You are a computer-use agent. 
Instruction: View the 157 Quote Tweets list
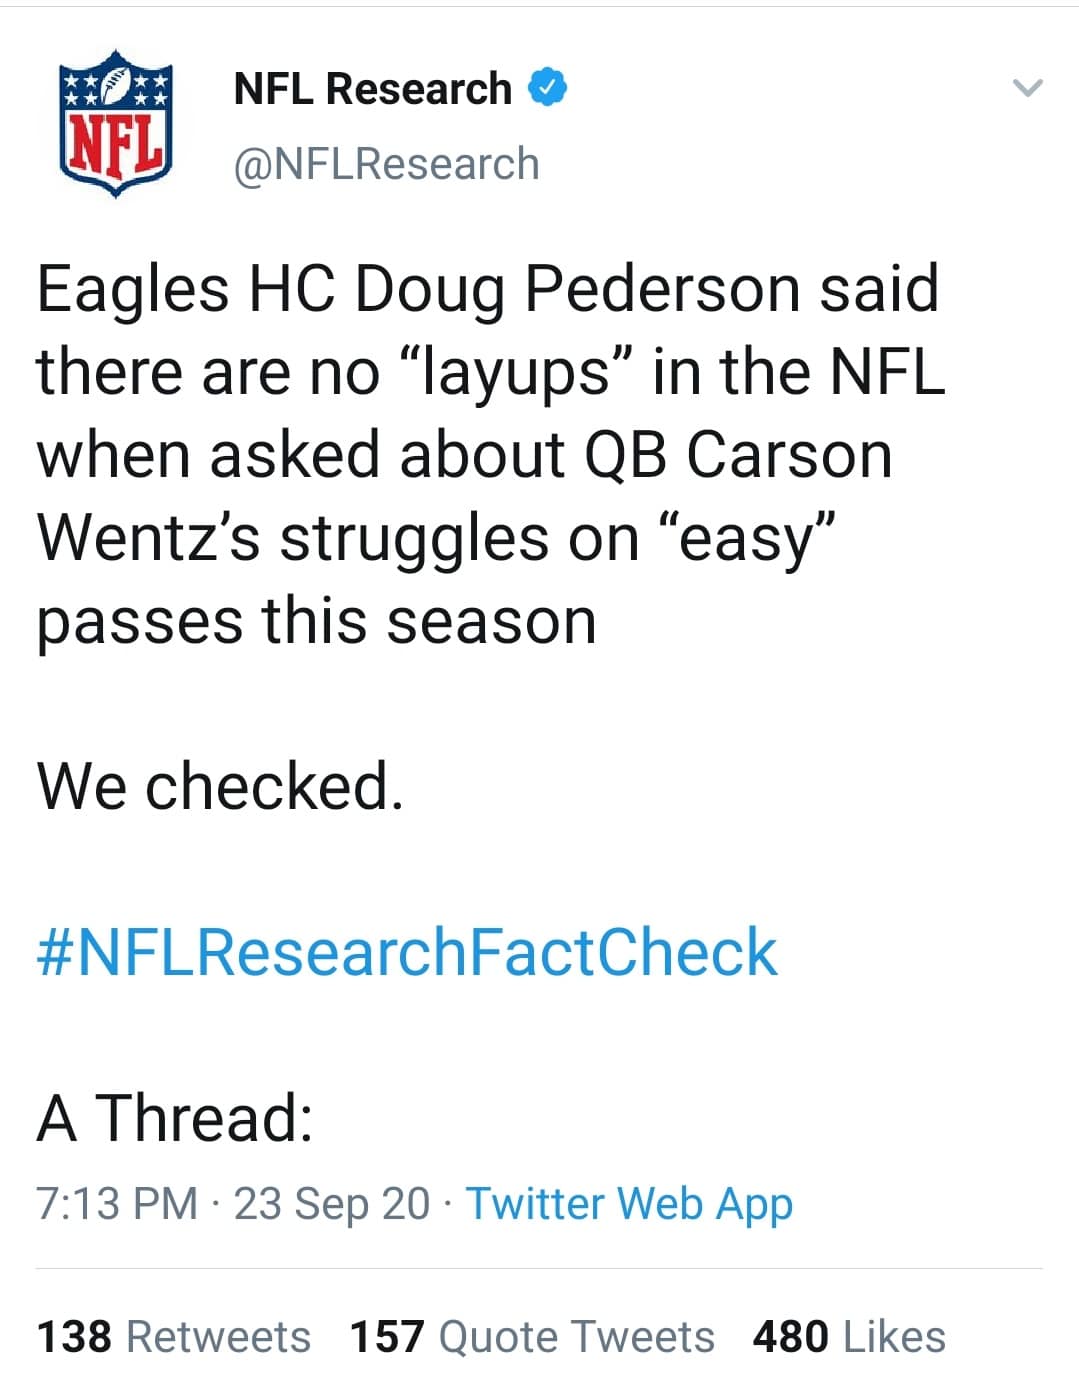(x=532, y=1336)
